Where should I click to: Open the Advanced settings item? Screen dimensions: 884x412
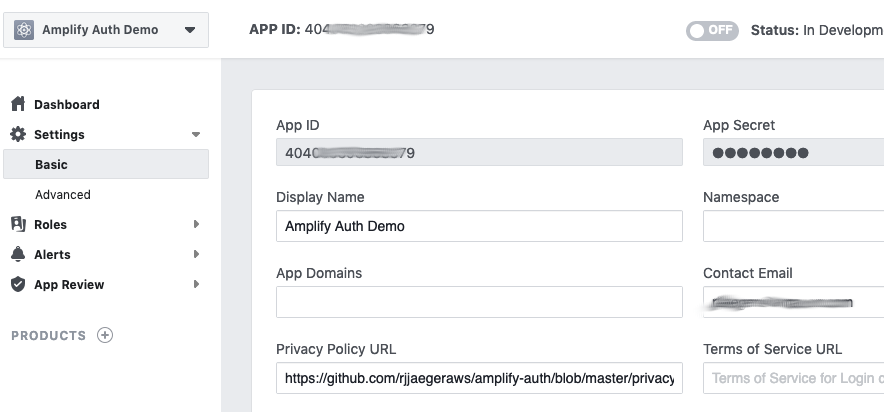63,194
